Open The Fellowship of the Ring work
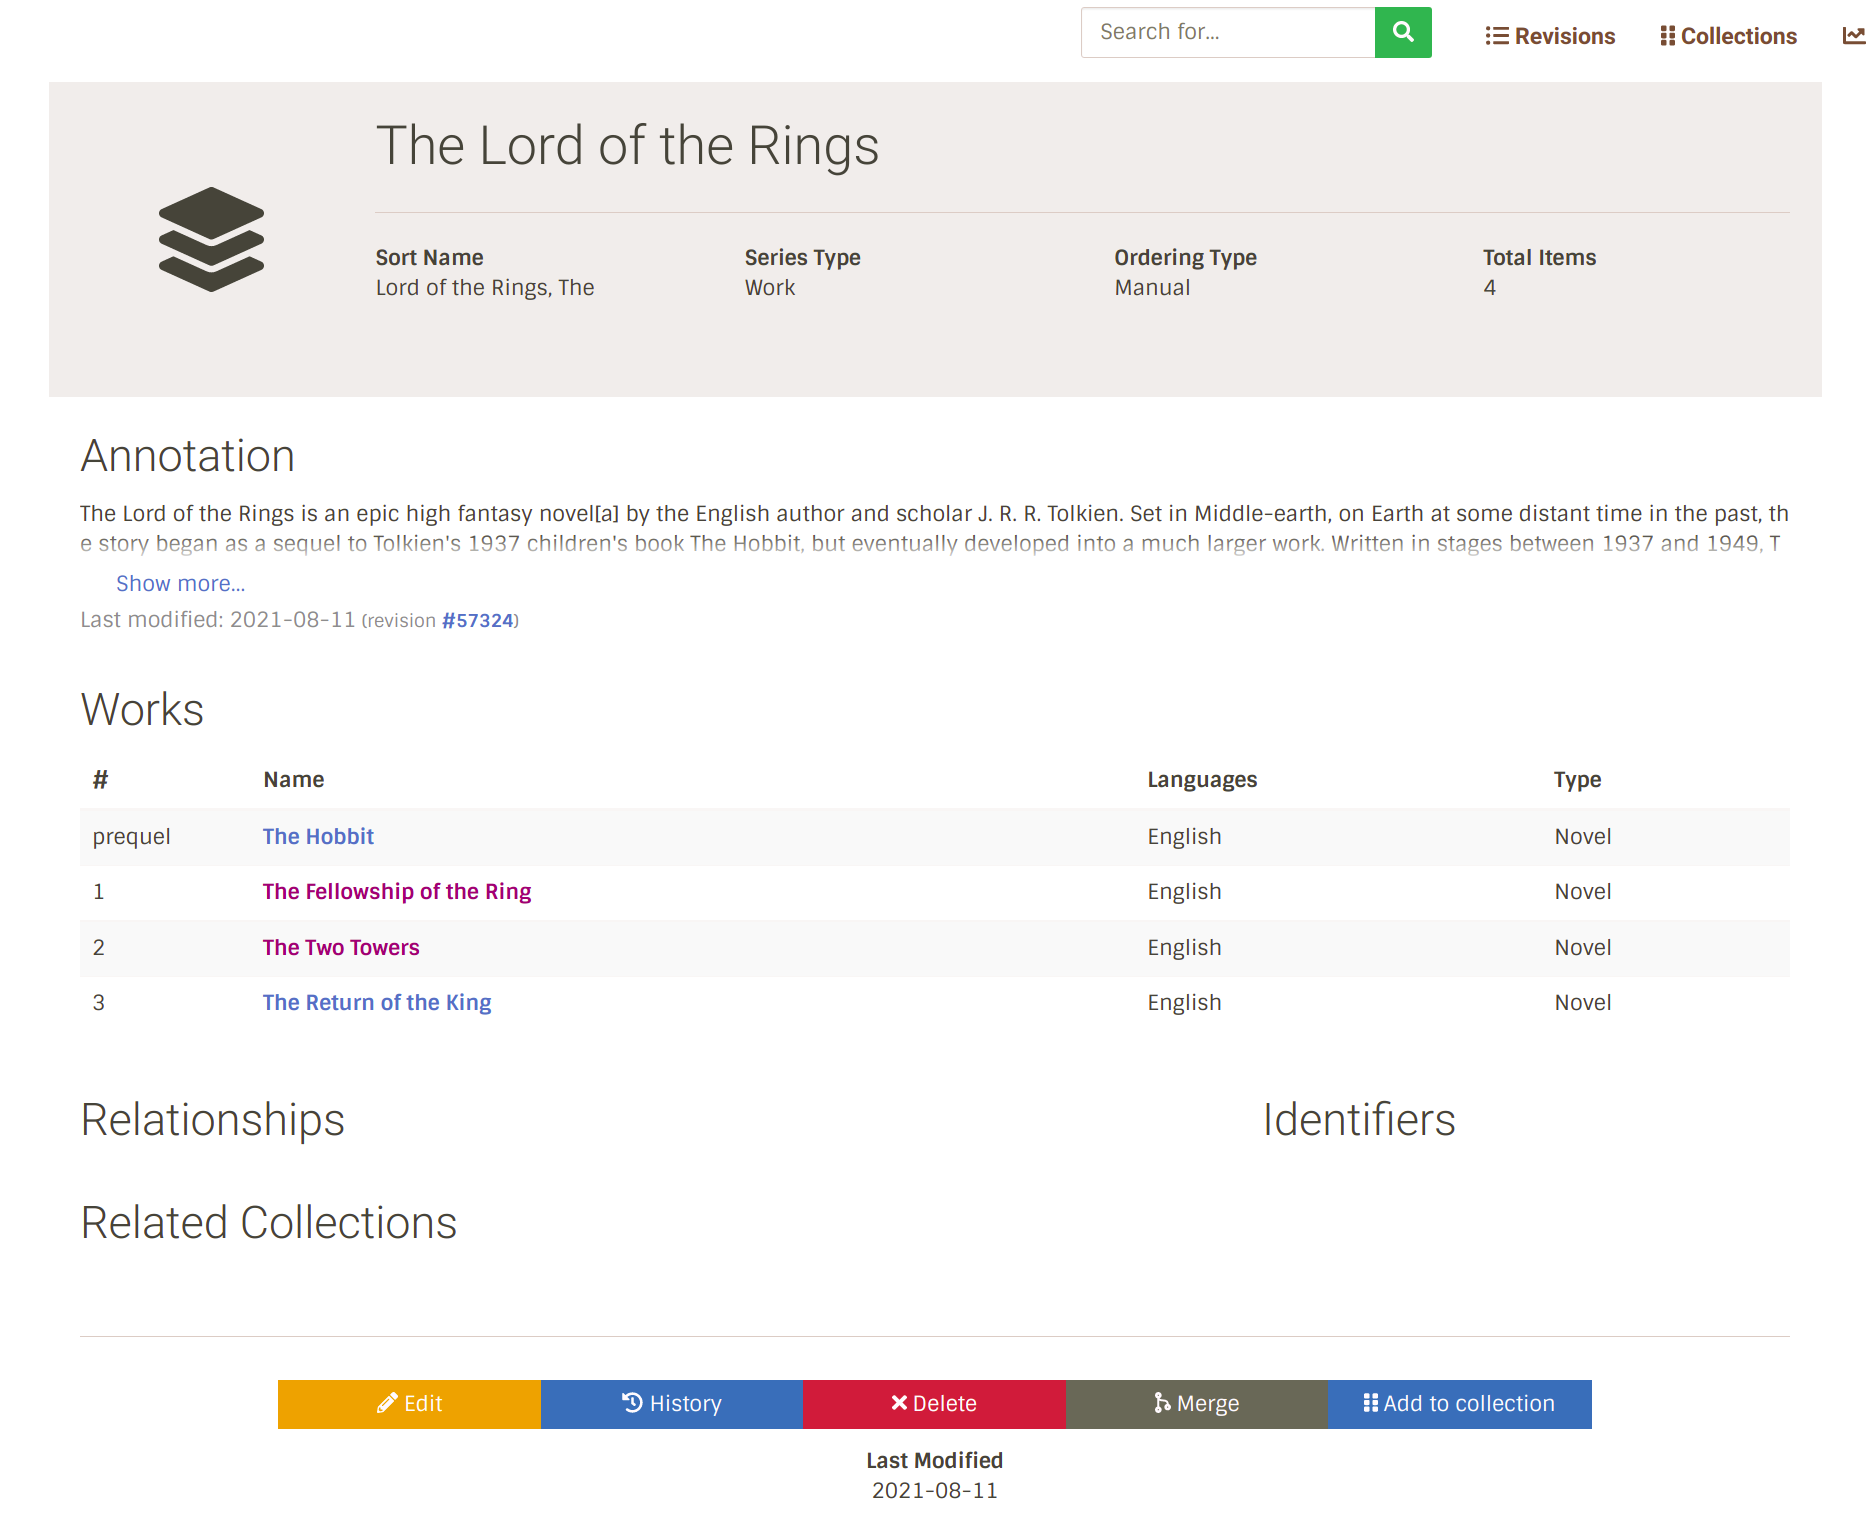The width and height of the screenshot is (1868, 1516). pyautogui.click(x=397, y=891)
